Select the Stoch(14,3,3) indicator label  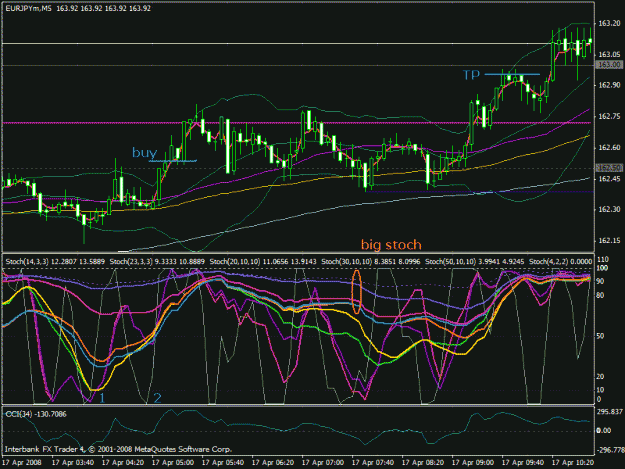55,261
